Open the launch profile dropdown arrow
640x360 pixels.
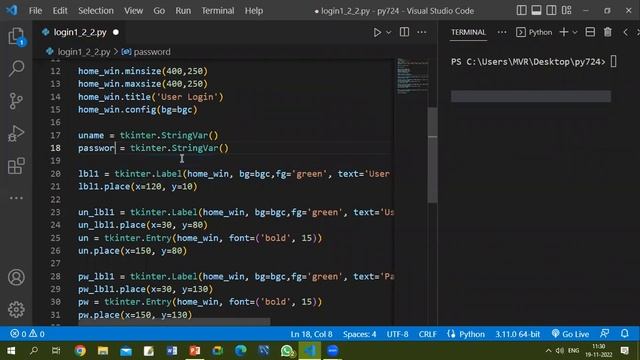[575, 32]
